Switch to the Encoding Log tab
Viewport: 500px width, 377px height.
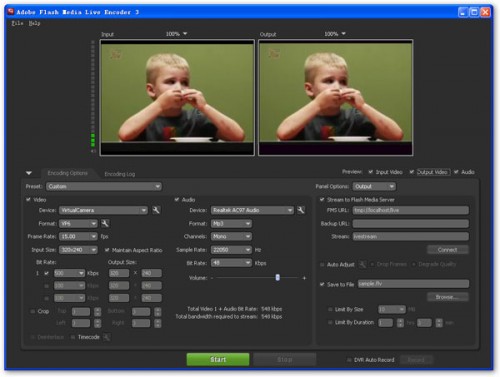120,174
